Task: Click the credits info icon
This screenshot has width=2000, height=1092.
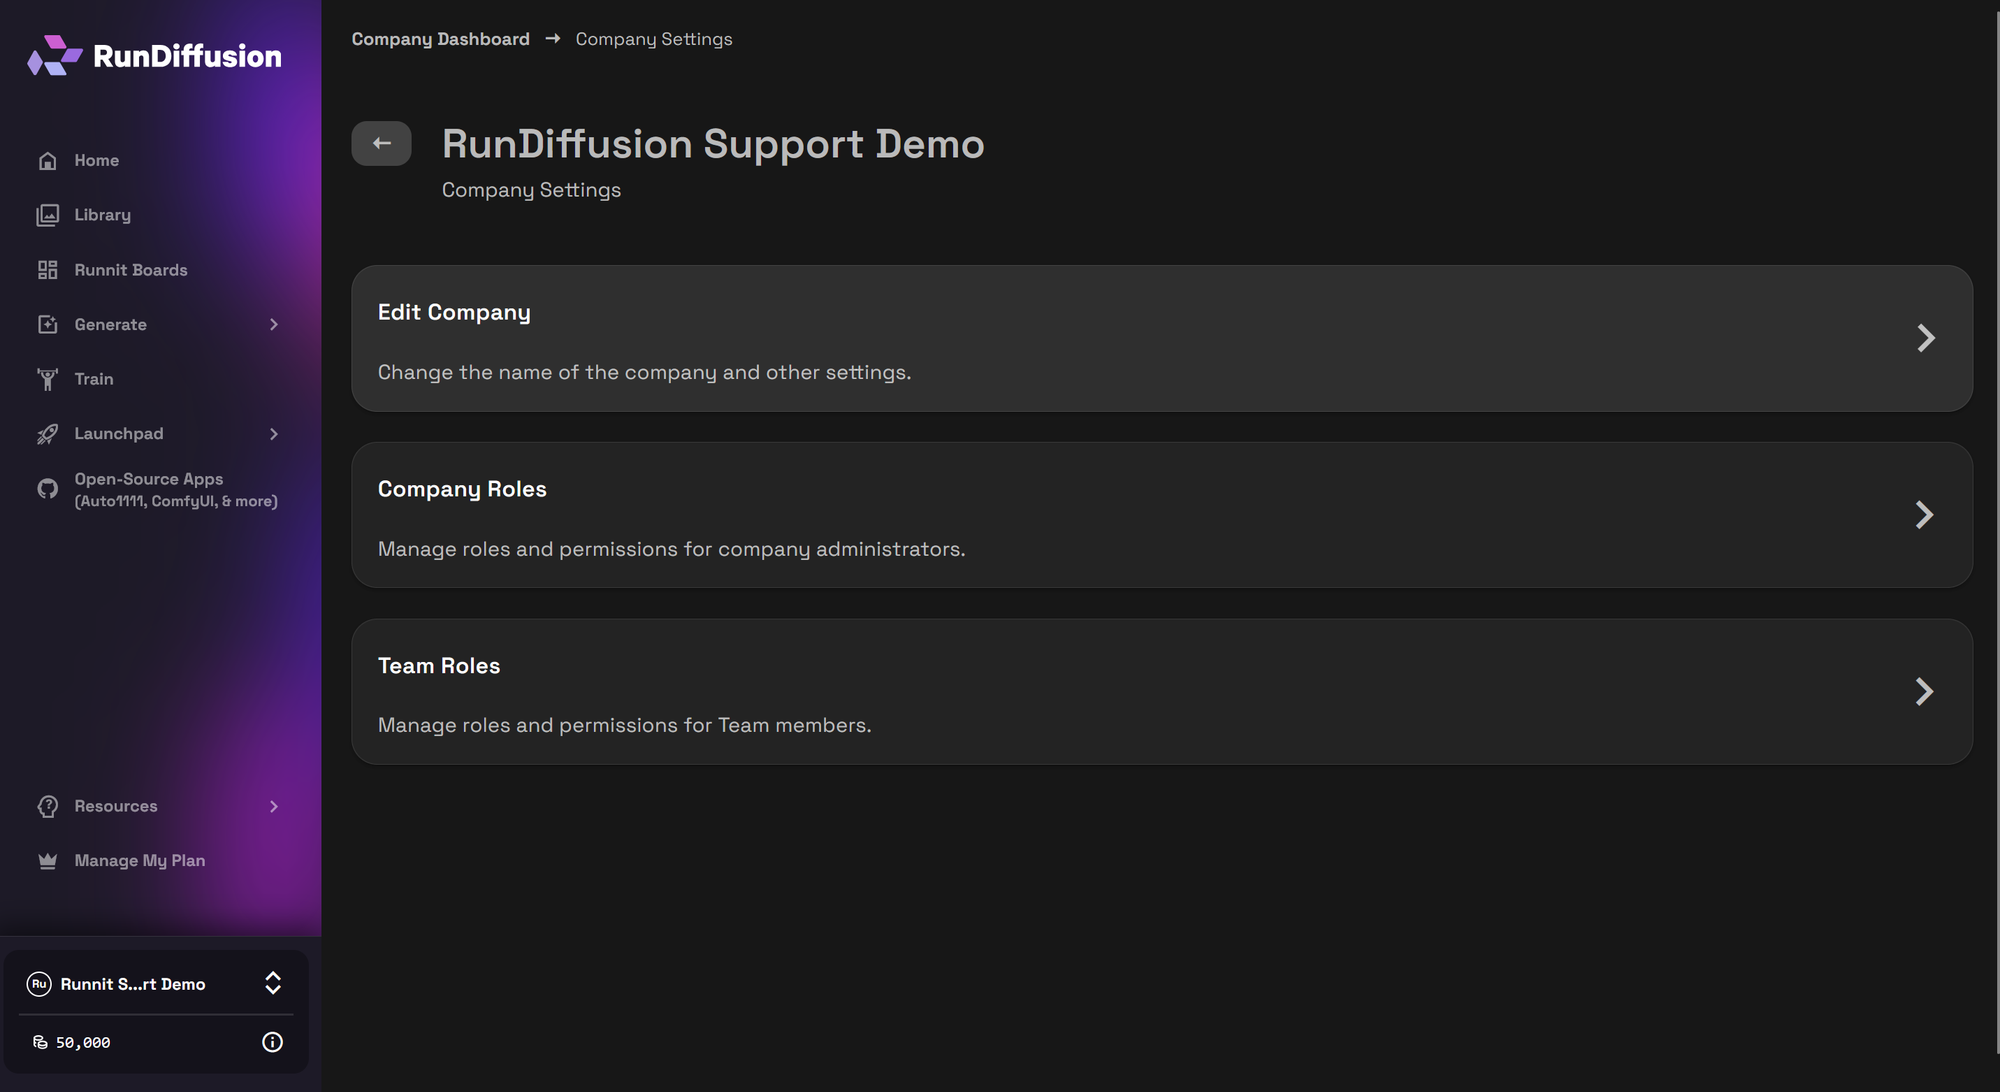Action: point(272,1042)
